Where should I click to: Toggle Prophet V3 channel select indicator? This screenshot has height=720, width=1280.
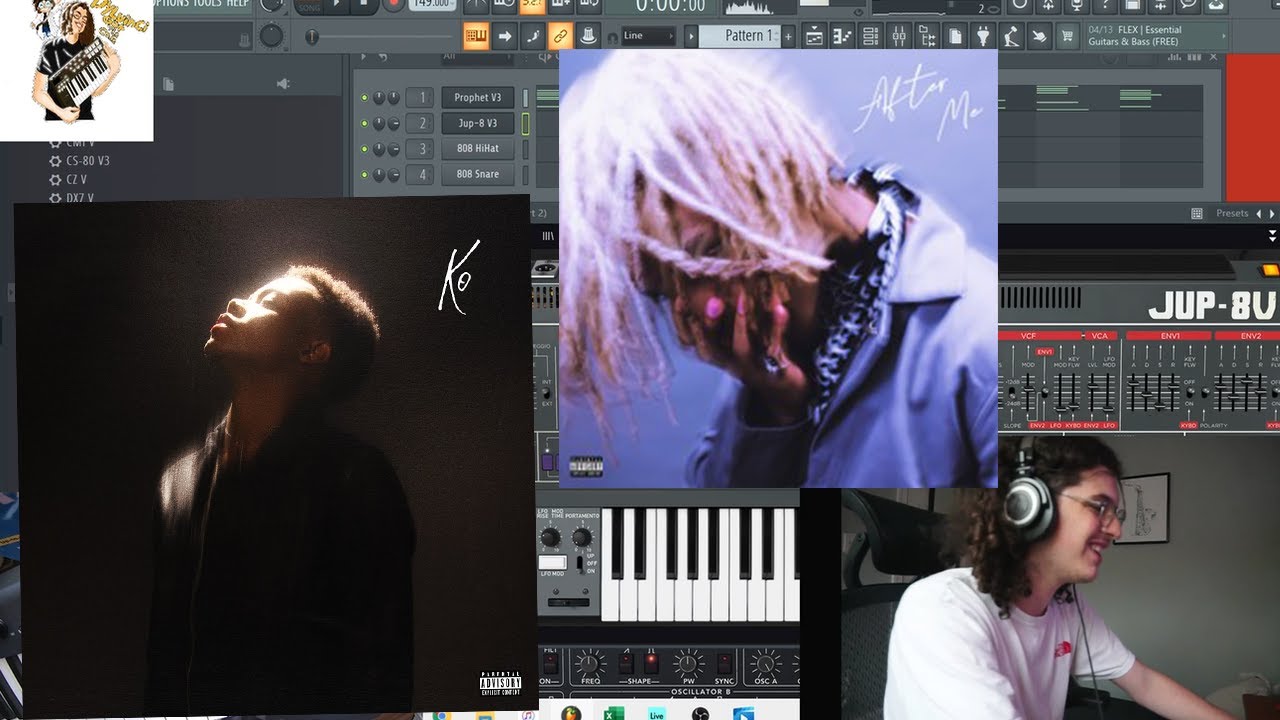(525, 98)
